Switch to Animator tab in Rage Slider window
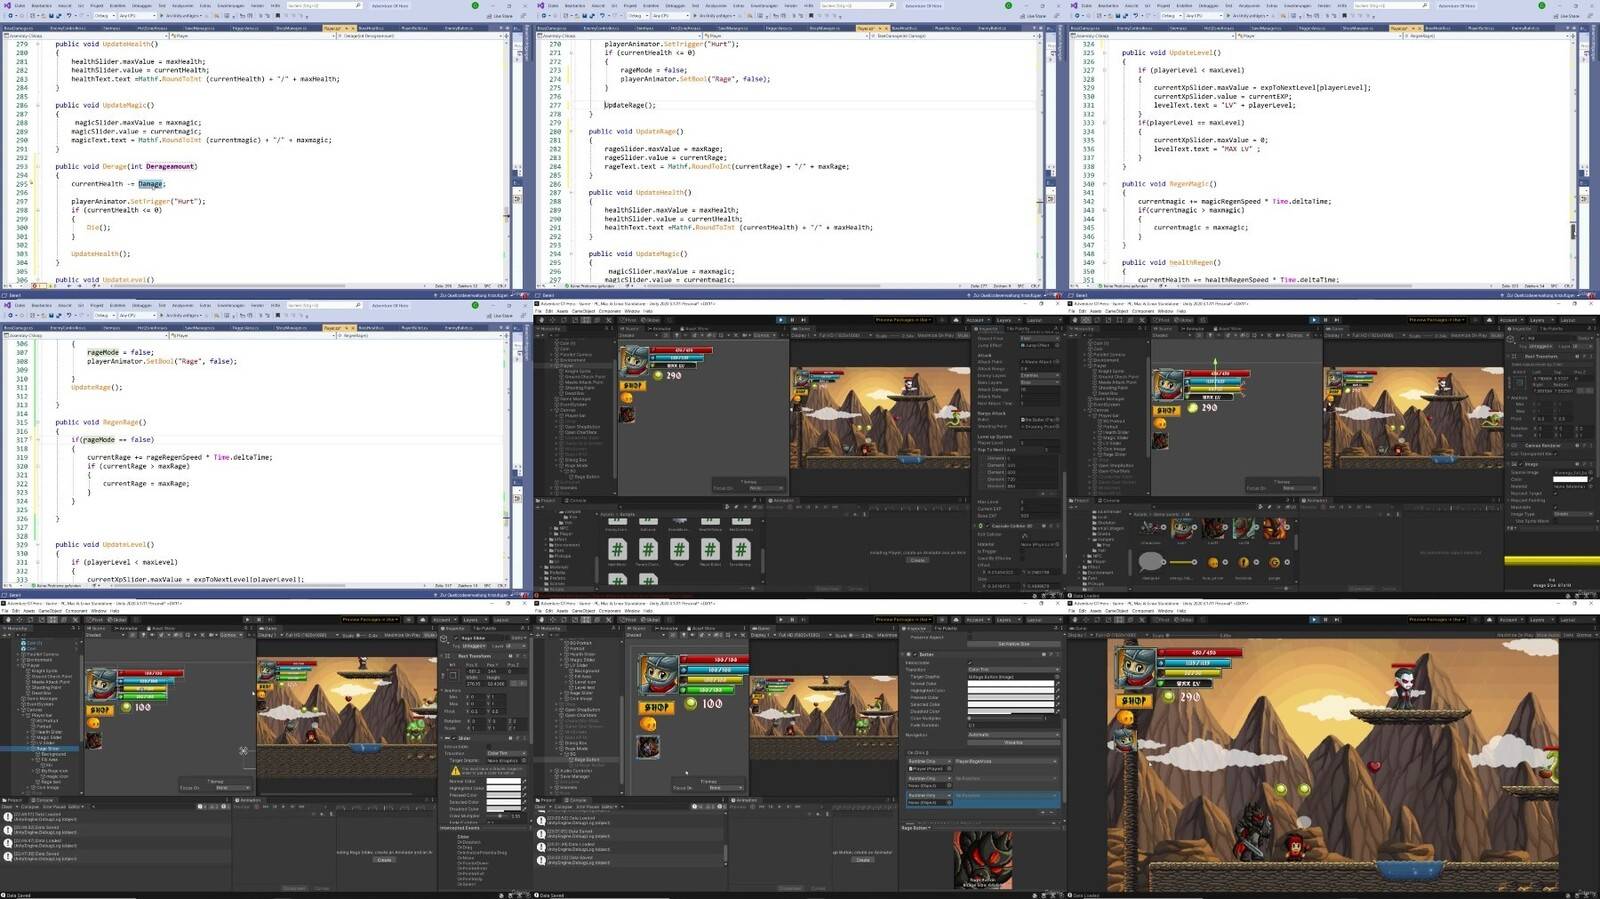Screen dimensions: 1600x899 pos(126,628)
